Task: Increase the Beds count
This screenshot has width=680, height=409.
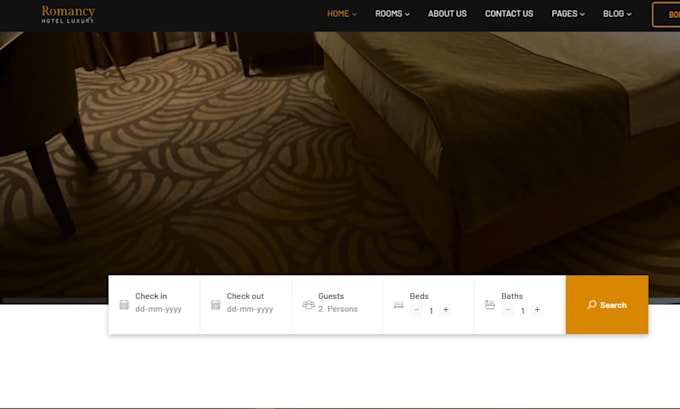Action: (x=445, y=310)
